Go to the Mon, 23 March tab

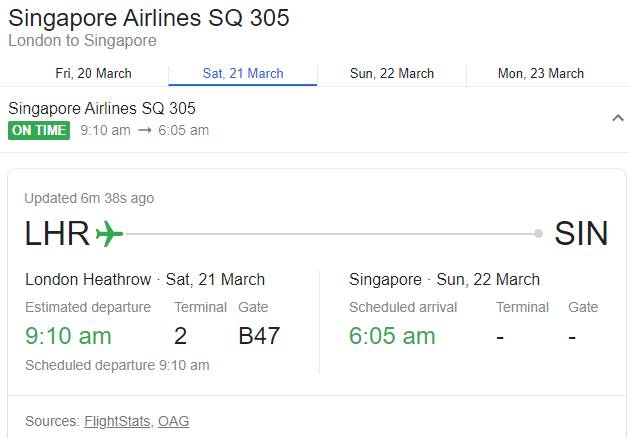541,73
